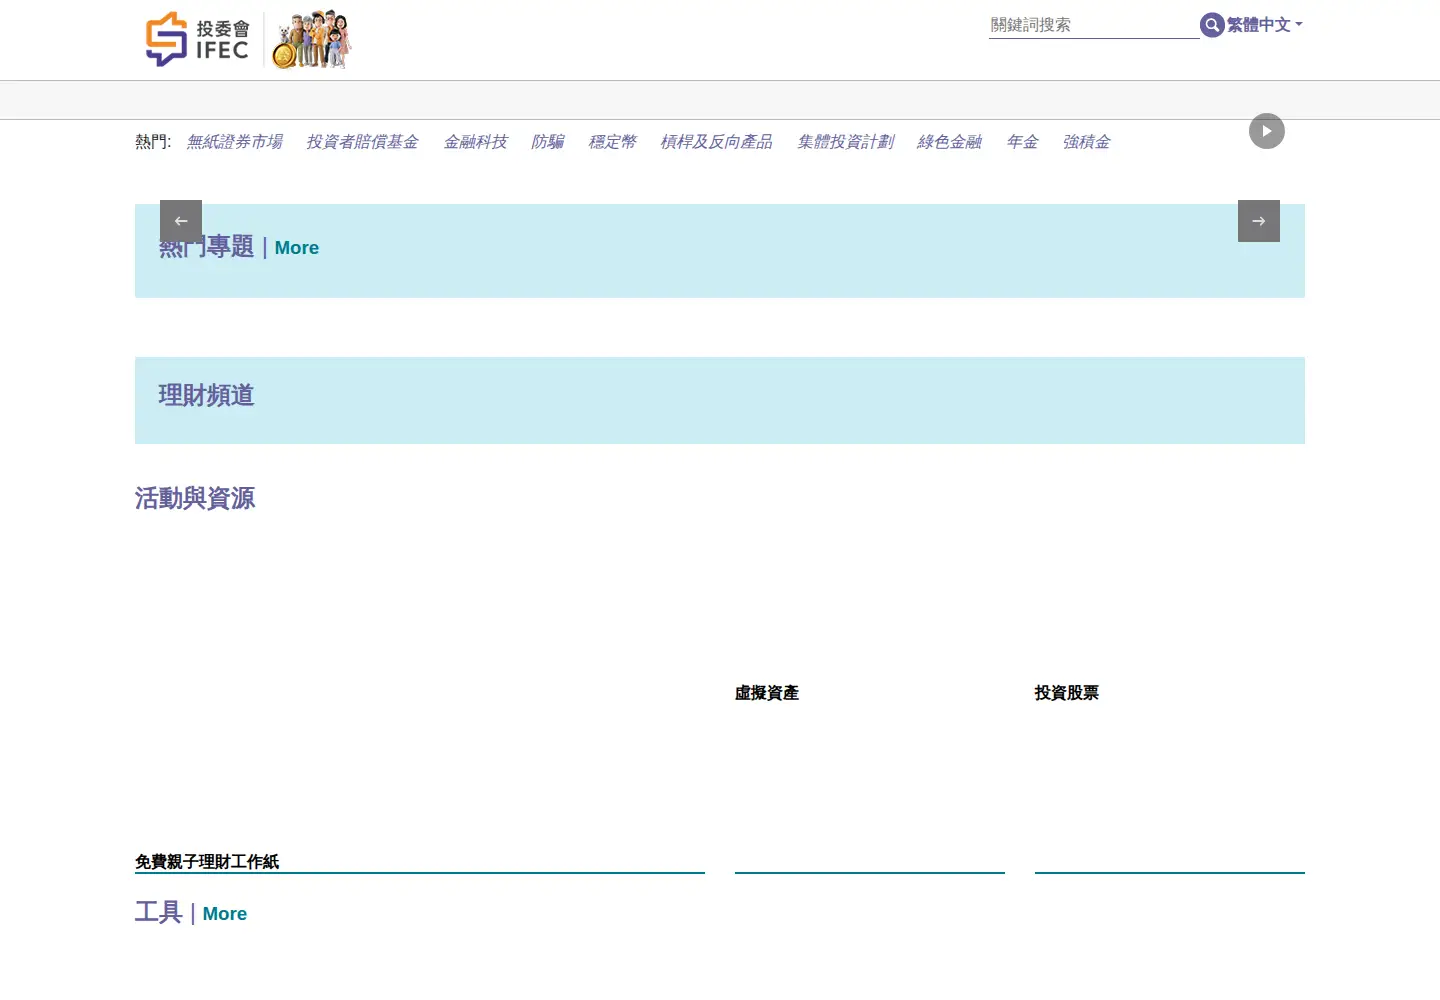
Task: Click the next slide right arrow
Action: coord(1259,221)
